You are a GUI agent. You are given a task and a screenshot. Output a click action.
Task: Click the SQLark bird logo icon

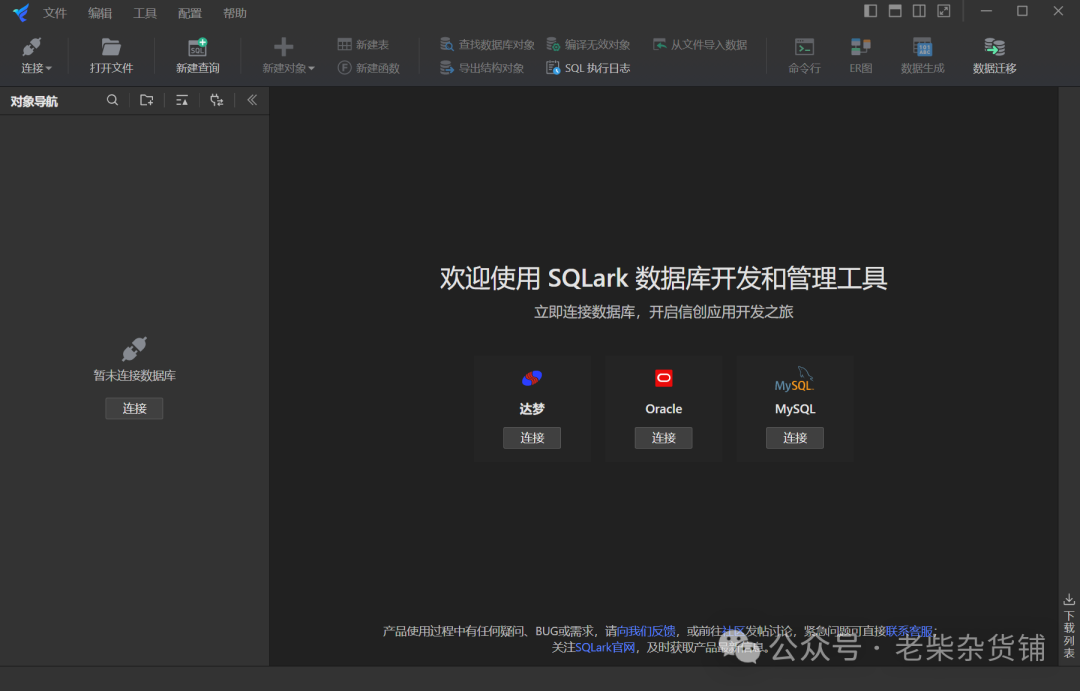[x=21, y=12]
